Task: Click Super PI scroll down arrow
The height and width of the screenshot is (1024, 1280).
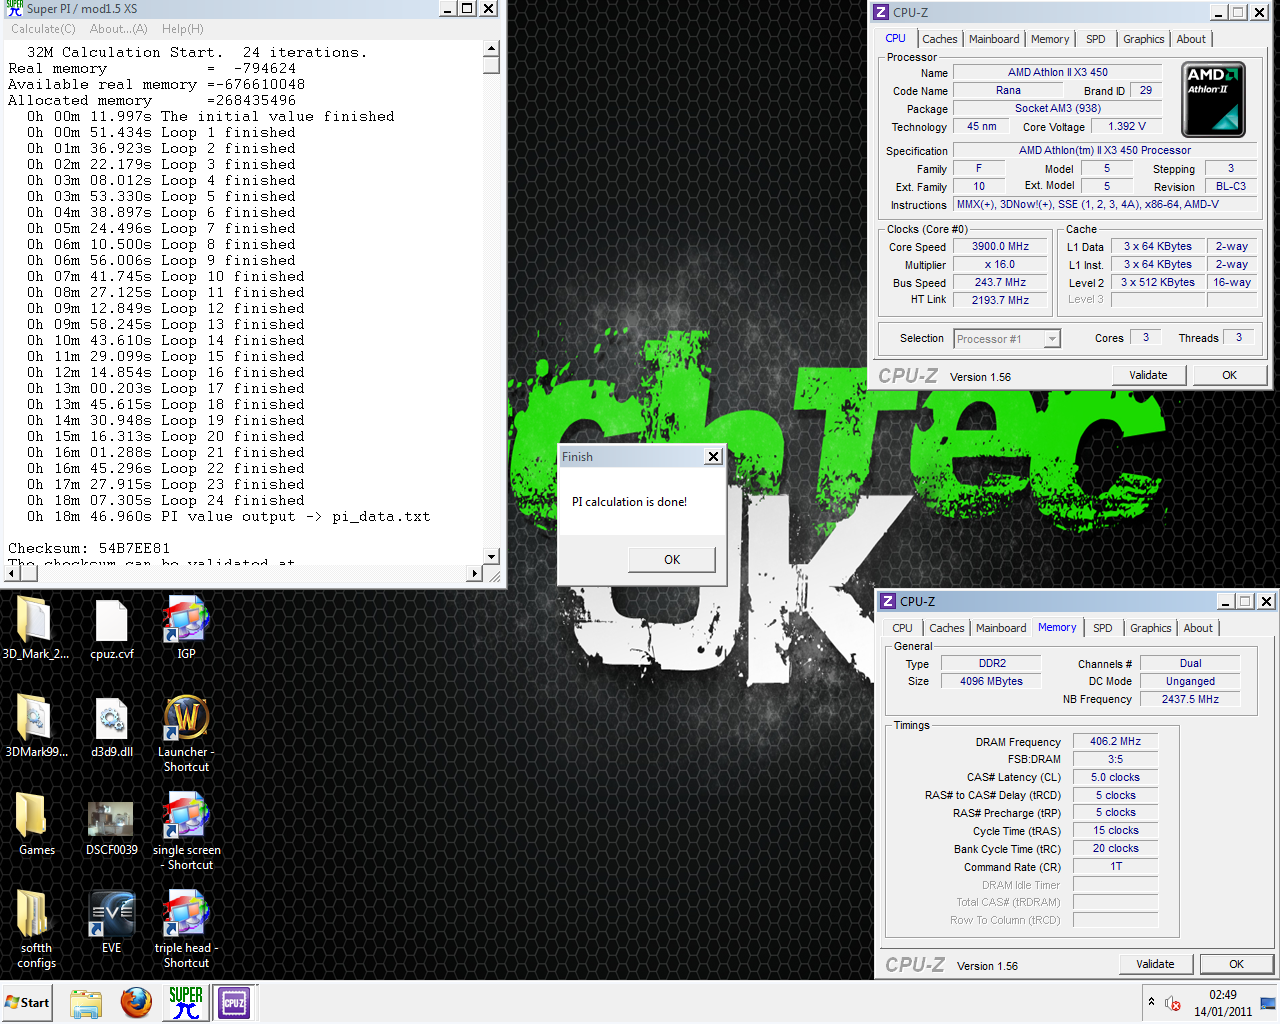Action: click(491, 557)
